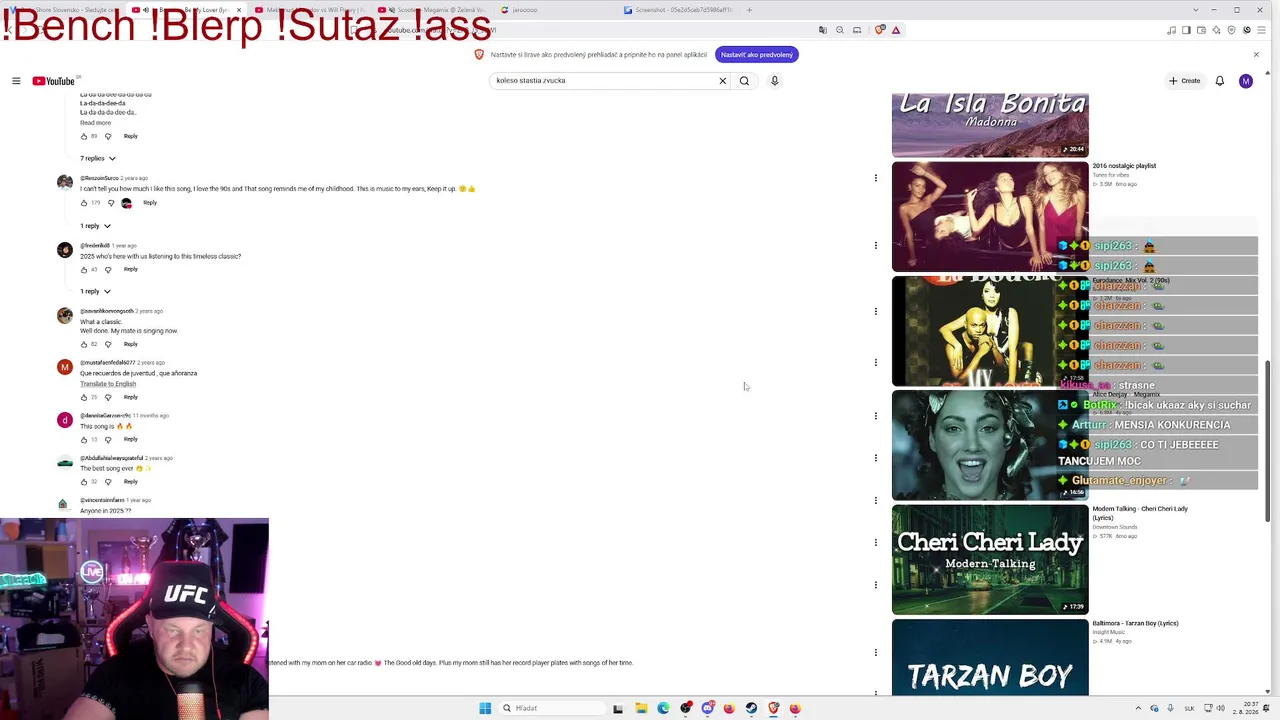Like the @RenzoinSurco comment
The height and width of the screenshot is (720, 1280).
pyautogui.click(x=84, y=203)
